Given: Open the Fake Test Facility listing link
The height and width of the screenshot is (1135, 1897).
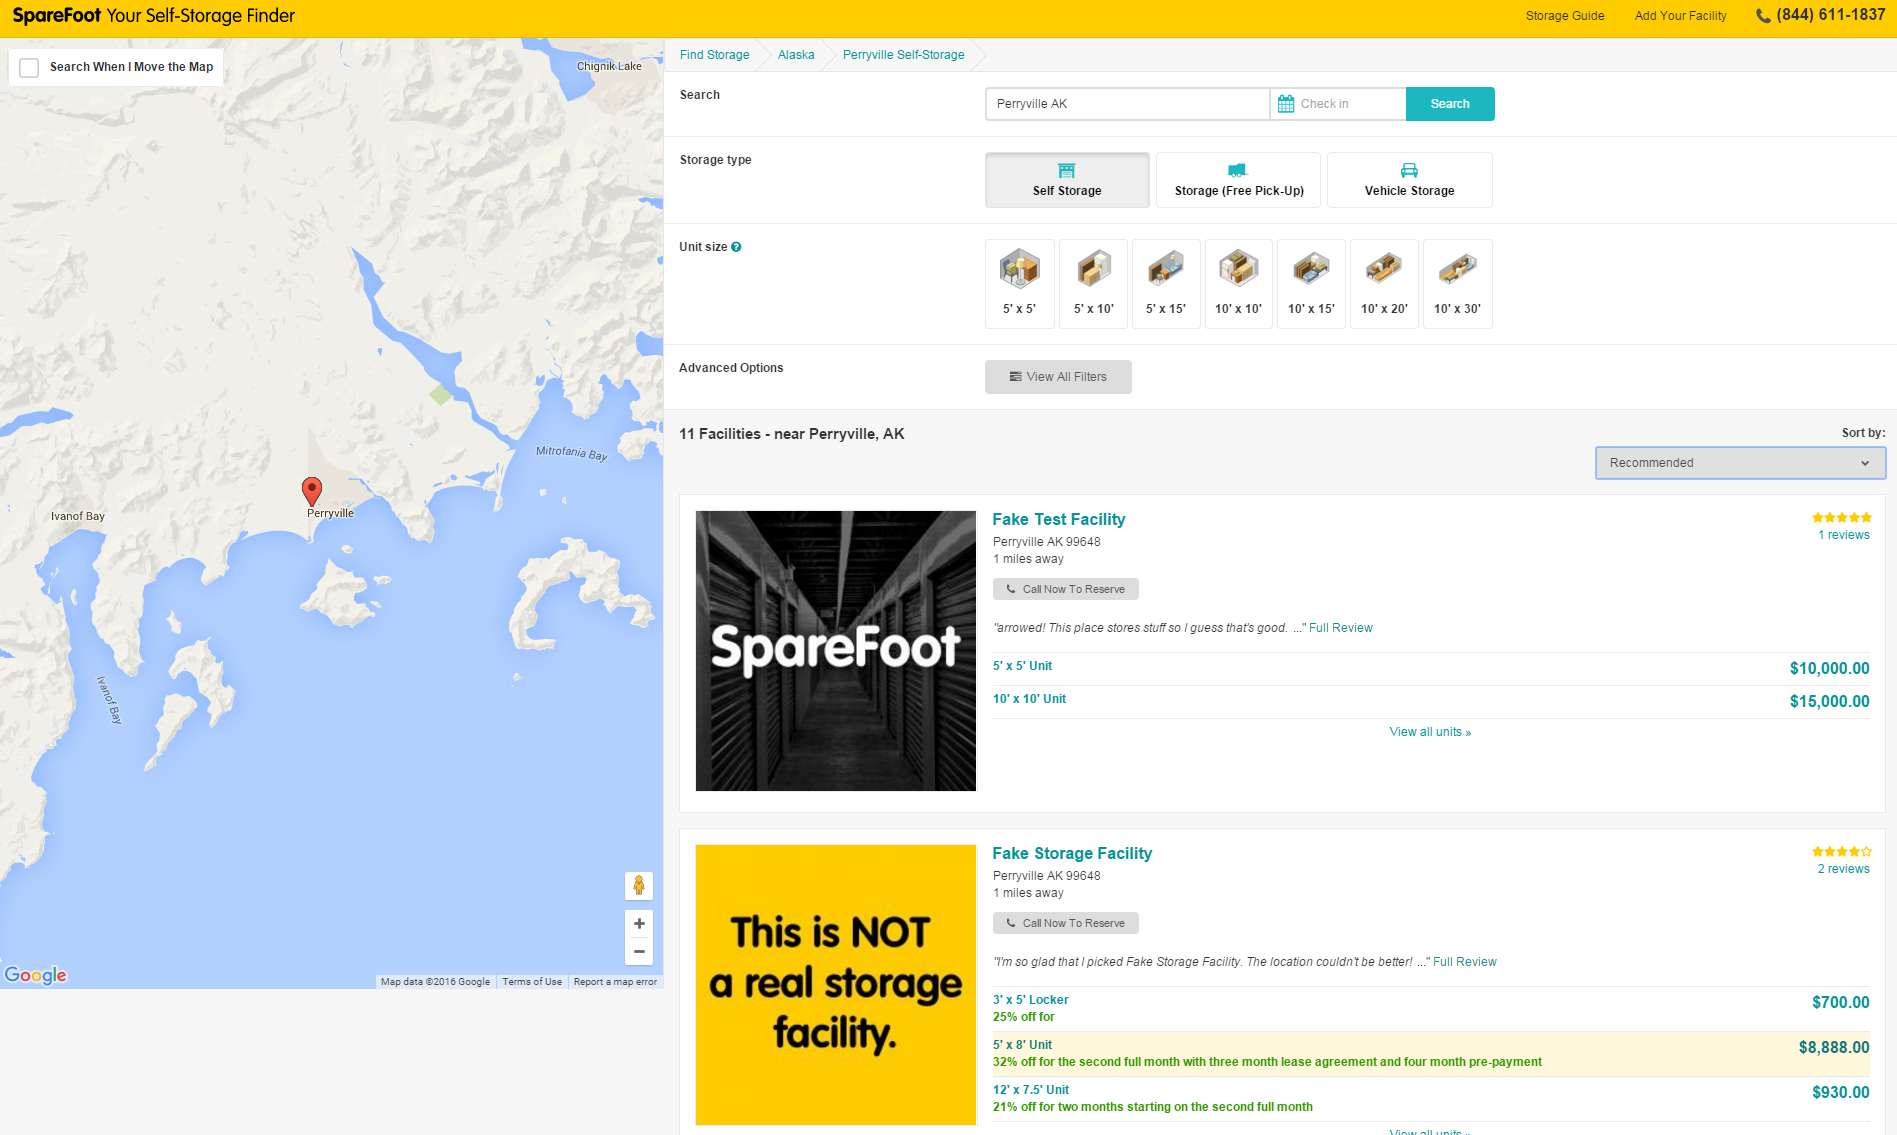Looking at the screenshot, I should coord(1058,519).
